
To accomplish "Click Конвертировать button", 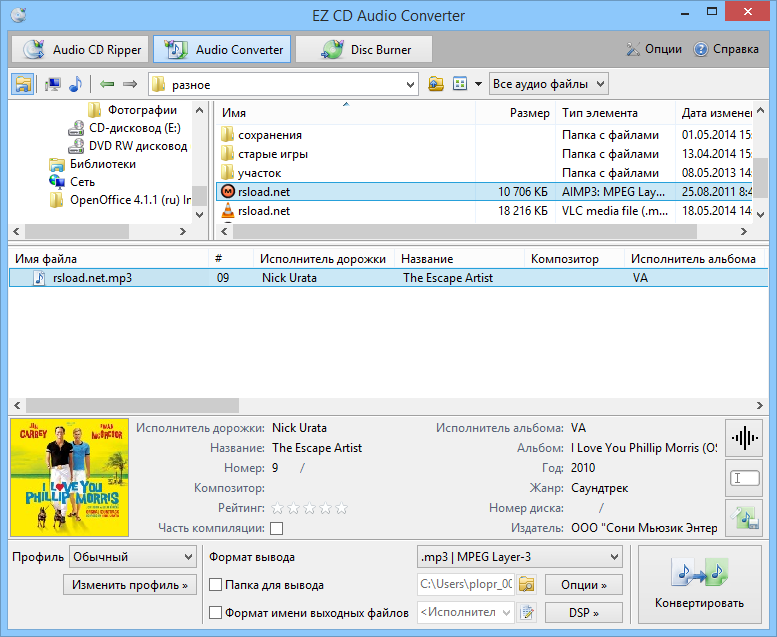I will click(700, 584).
